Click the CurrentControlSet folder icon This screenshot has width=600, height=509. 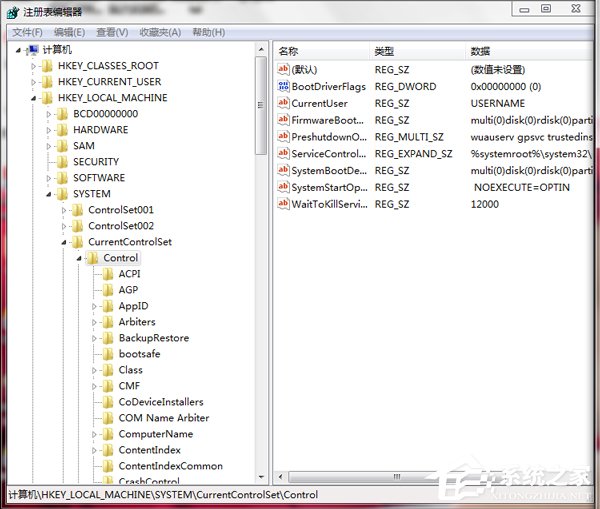coord(77,242)
